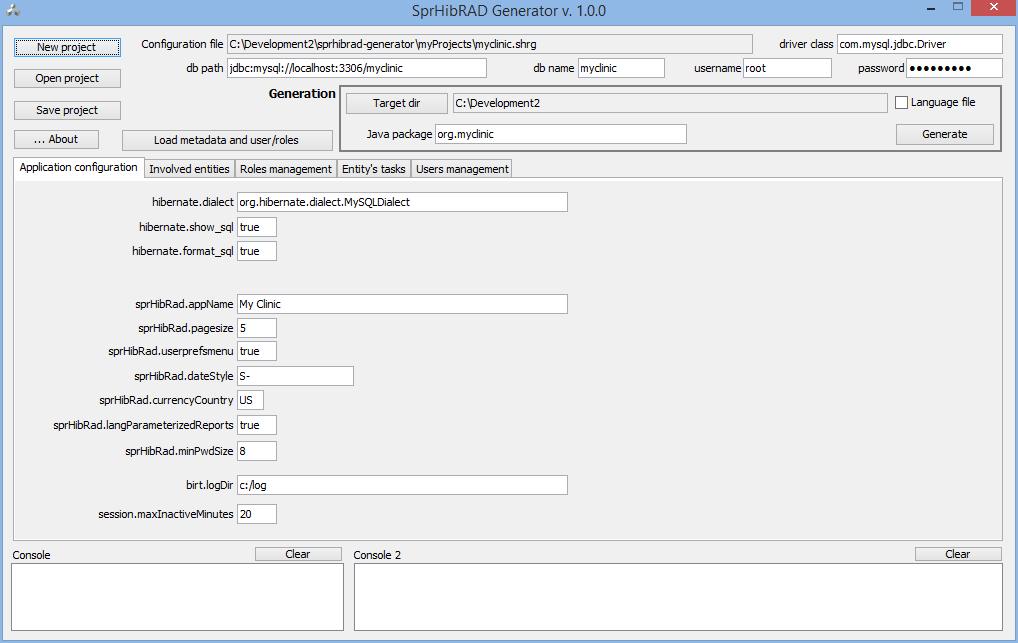The image size is (1018, 643).
Task: Focus the hibernate.dialect field
Action: tap(402, 202)
